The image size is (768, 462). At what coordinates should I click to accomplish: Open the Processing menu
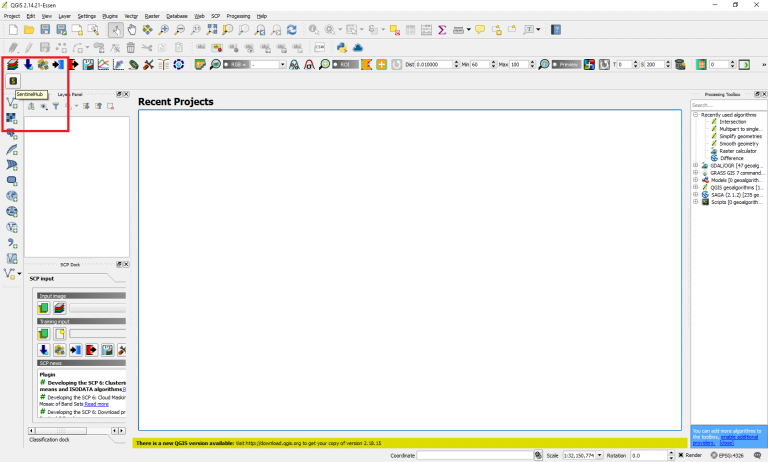[x=238, y=16]
